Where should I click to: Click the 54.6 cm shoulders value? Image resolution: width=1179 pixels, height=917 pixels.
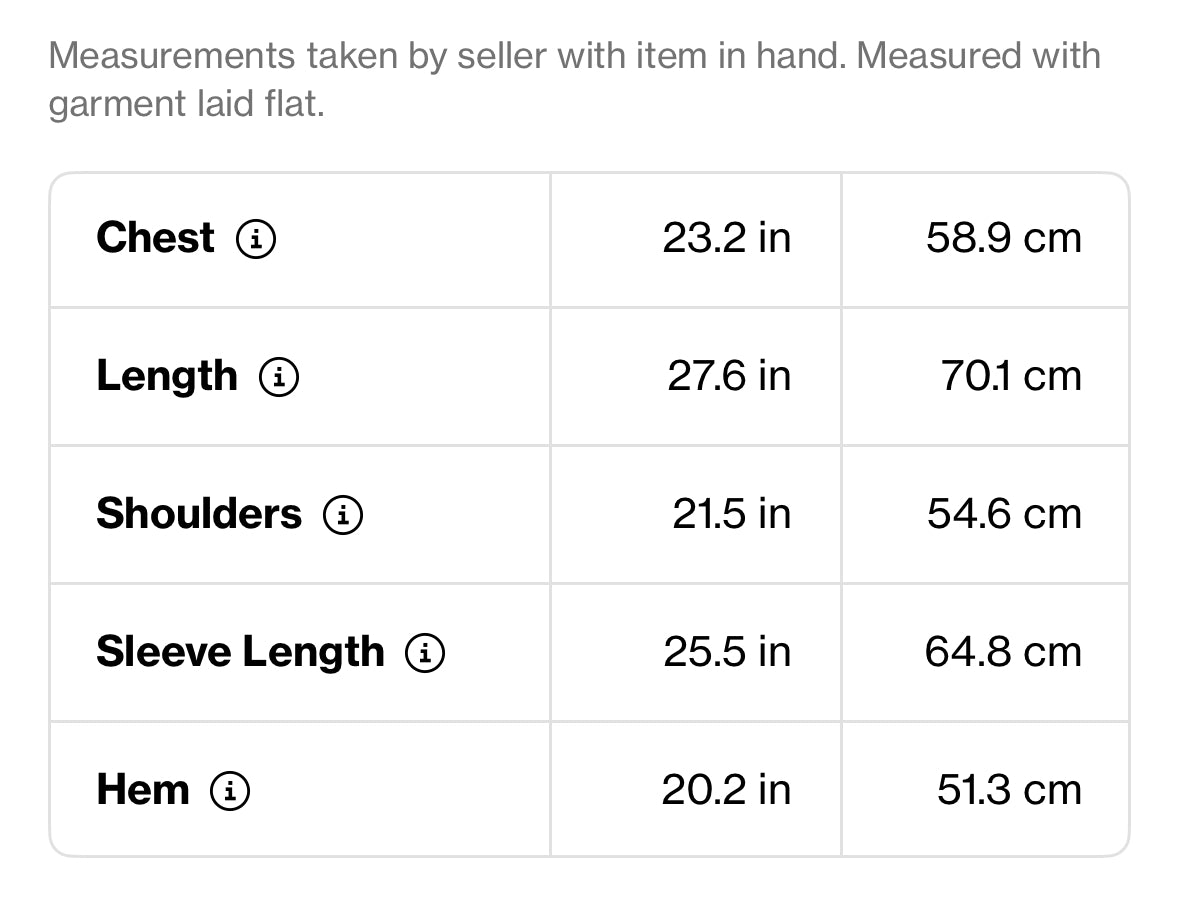pos(1005,514)
